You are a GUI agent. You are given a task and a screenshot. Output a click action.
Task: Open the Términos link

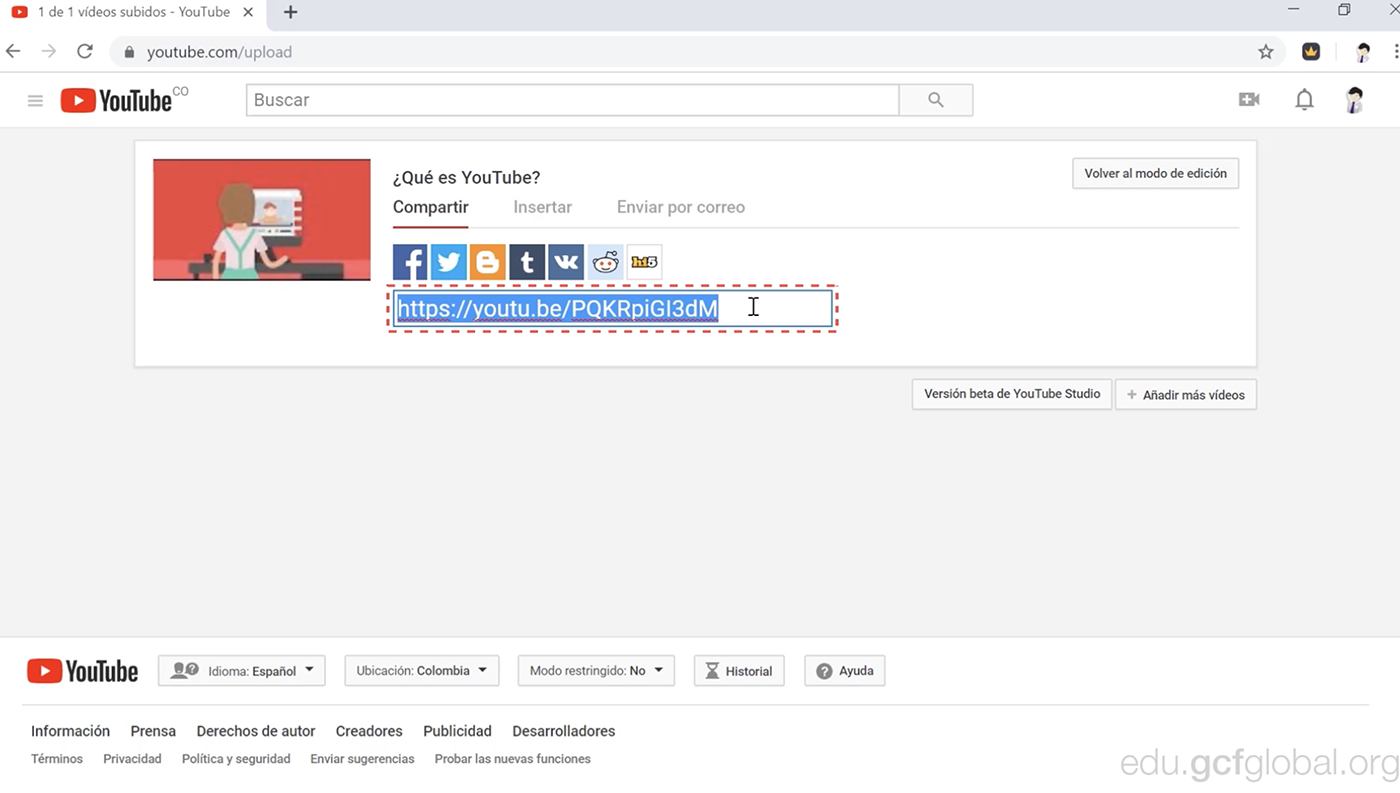pyautogui.click(x=57, y=759)
